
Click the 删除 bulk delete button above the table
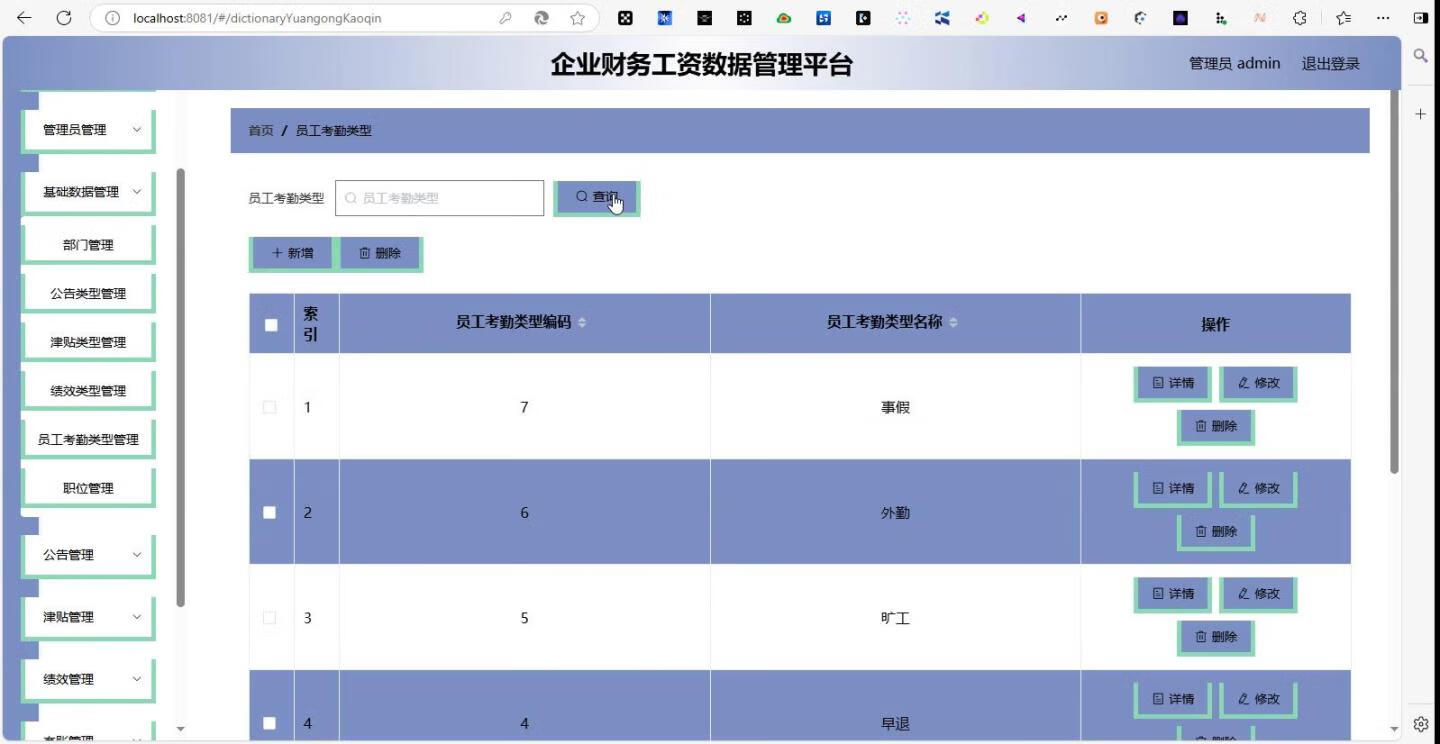379,253
